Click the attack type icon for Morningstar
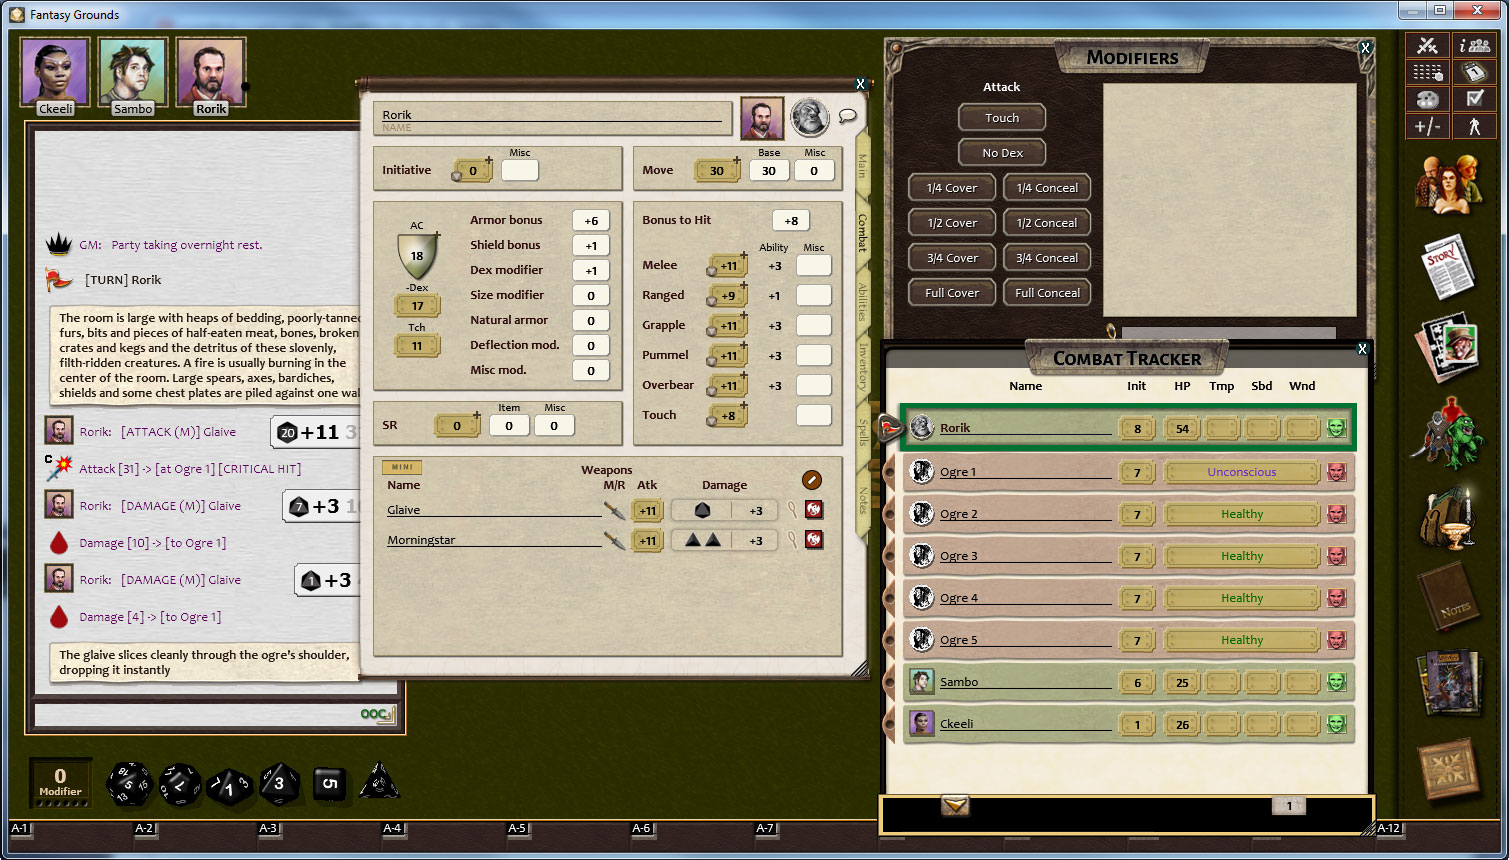This screenshot has width=1509, height=860. (614, 540)
